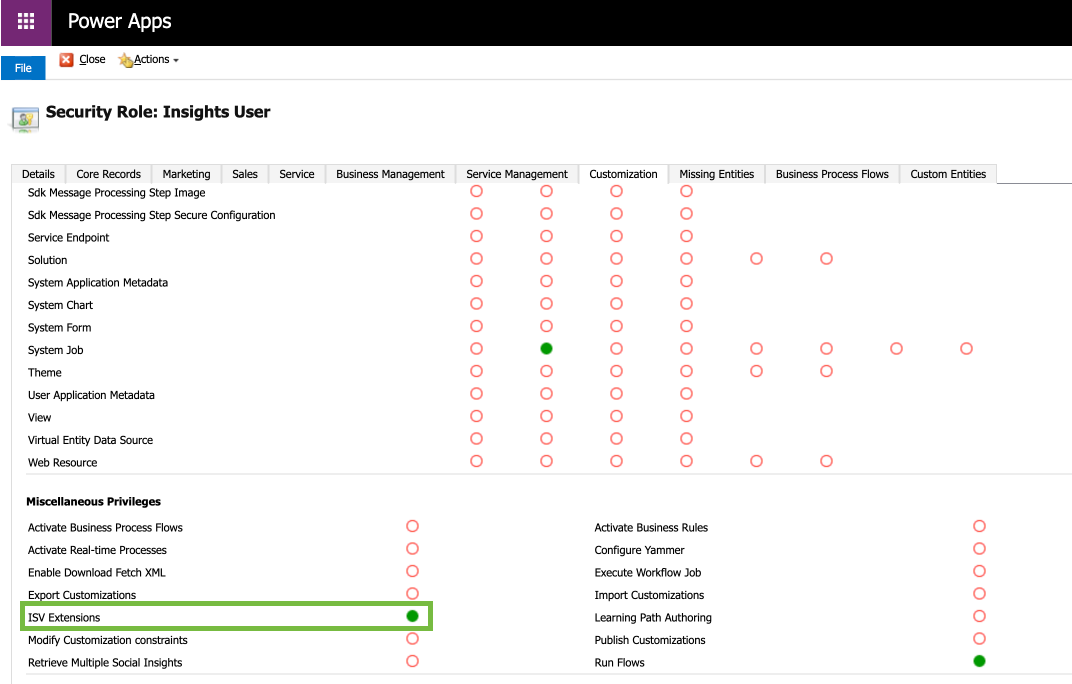Switch to Business Process Flows tab
The width and height of the screenshot is (1072, 684).
click(832, 174)
